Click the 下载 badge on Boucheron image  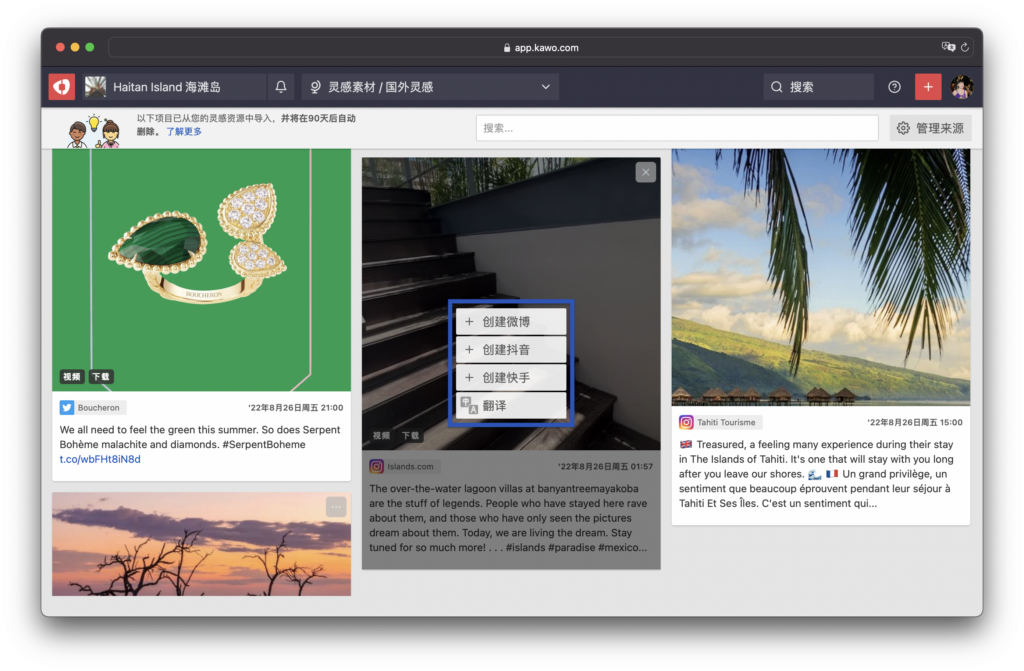click(x=100, y=377)
